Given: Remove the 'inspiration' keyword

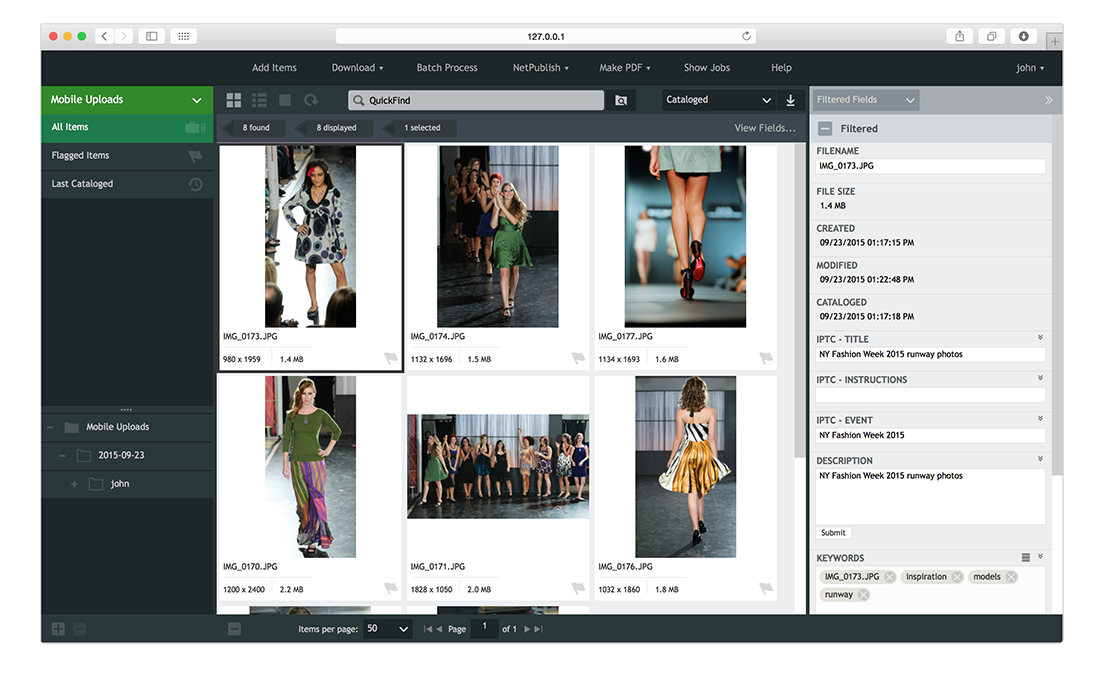Looking at the screenshot, I should (x=957, y=577).
